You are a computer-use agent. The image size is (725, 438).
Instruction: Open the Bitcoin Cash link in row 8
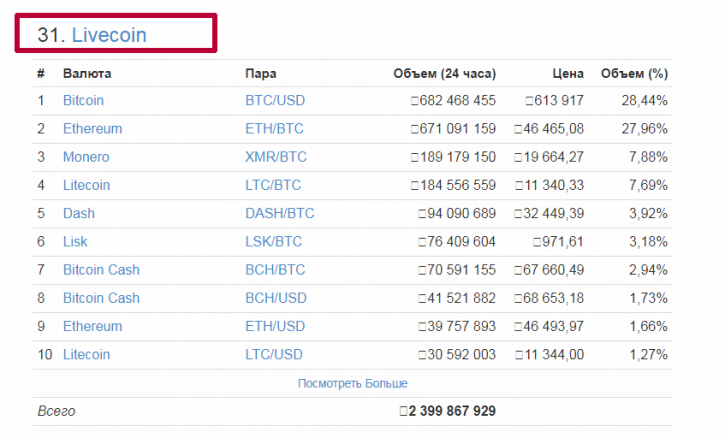click(x=101, y=298)
